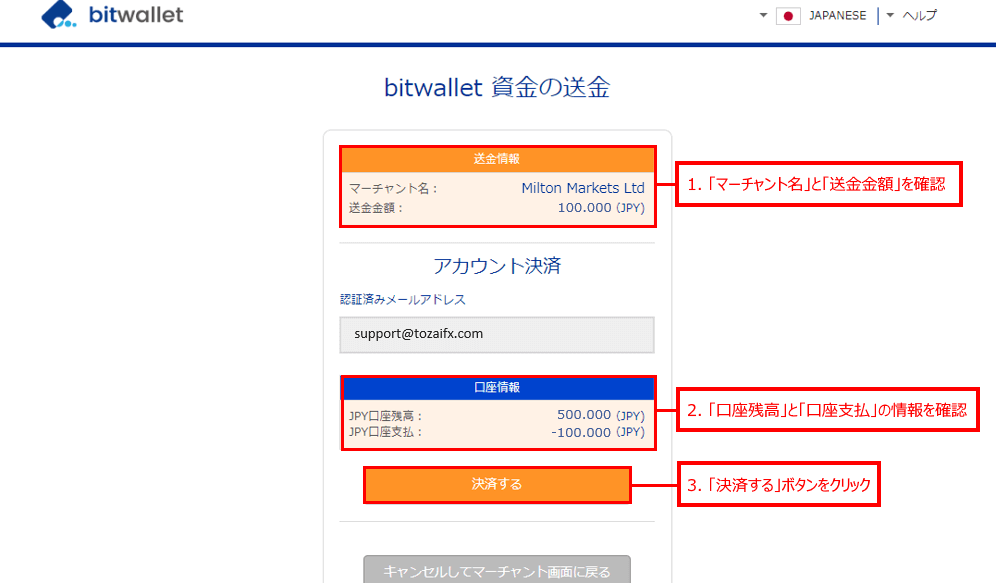Open the language selection dropdown arrow
This screenshot has width=996, height=583.
point(762,16)
